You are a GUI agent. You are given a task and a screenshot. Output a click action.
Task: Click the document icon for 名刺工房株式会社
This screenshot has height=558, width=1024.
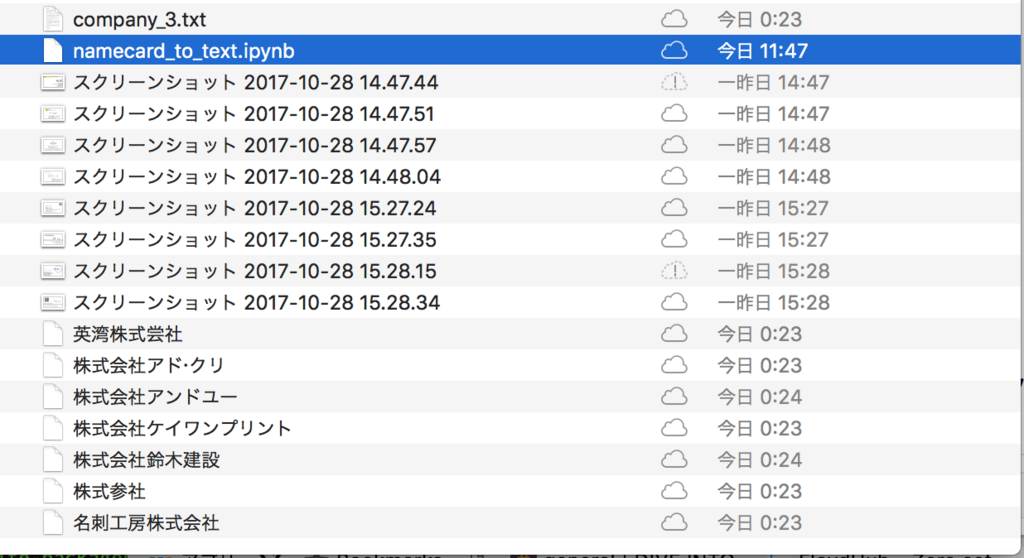tap(53, 522)
